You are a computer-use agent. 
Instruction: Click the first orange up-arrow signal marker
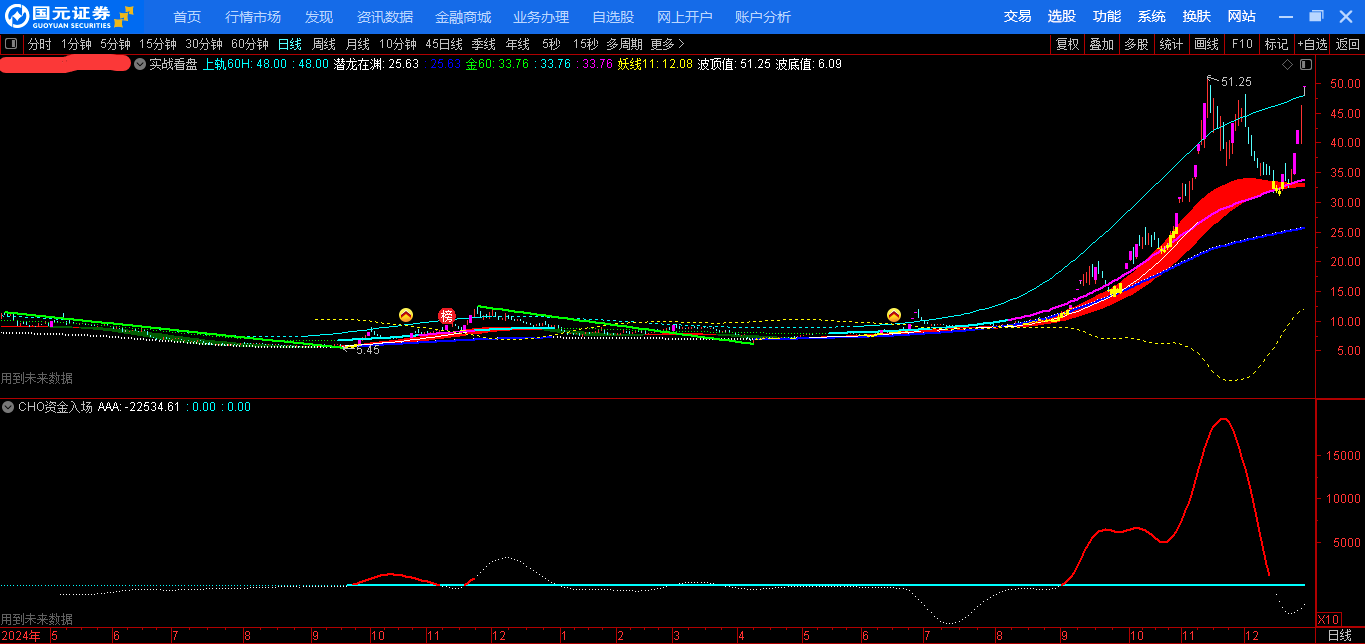[406, 315]
